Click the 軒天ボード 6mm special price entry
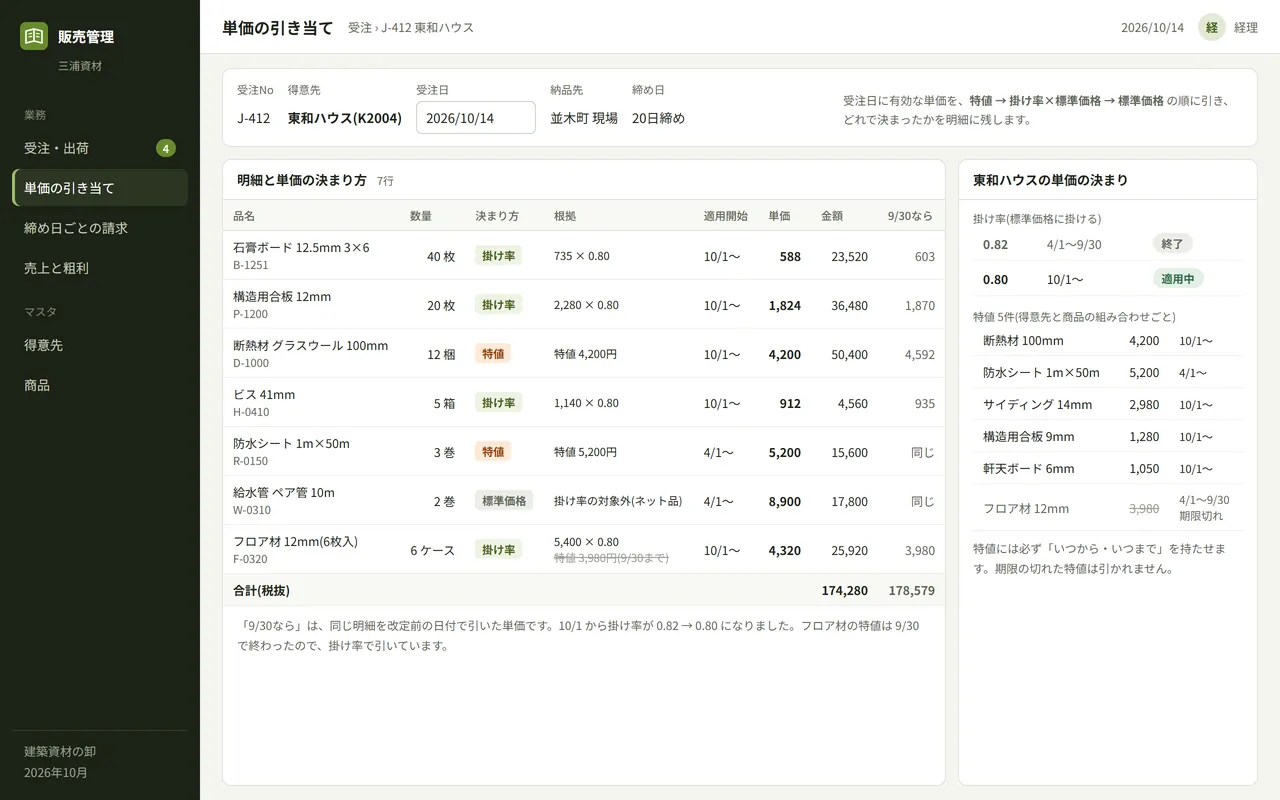This screenshot has width=1280, height=800. tap(1108, 469)
